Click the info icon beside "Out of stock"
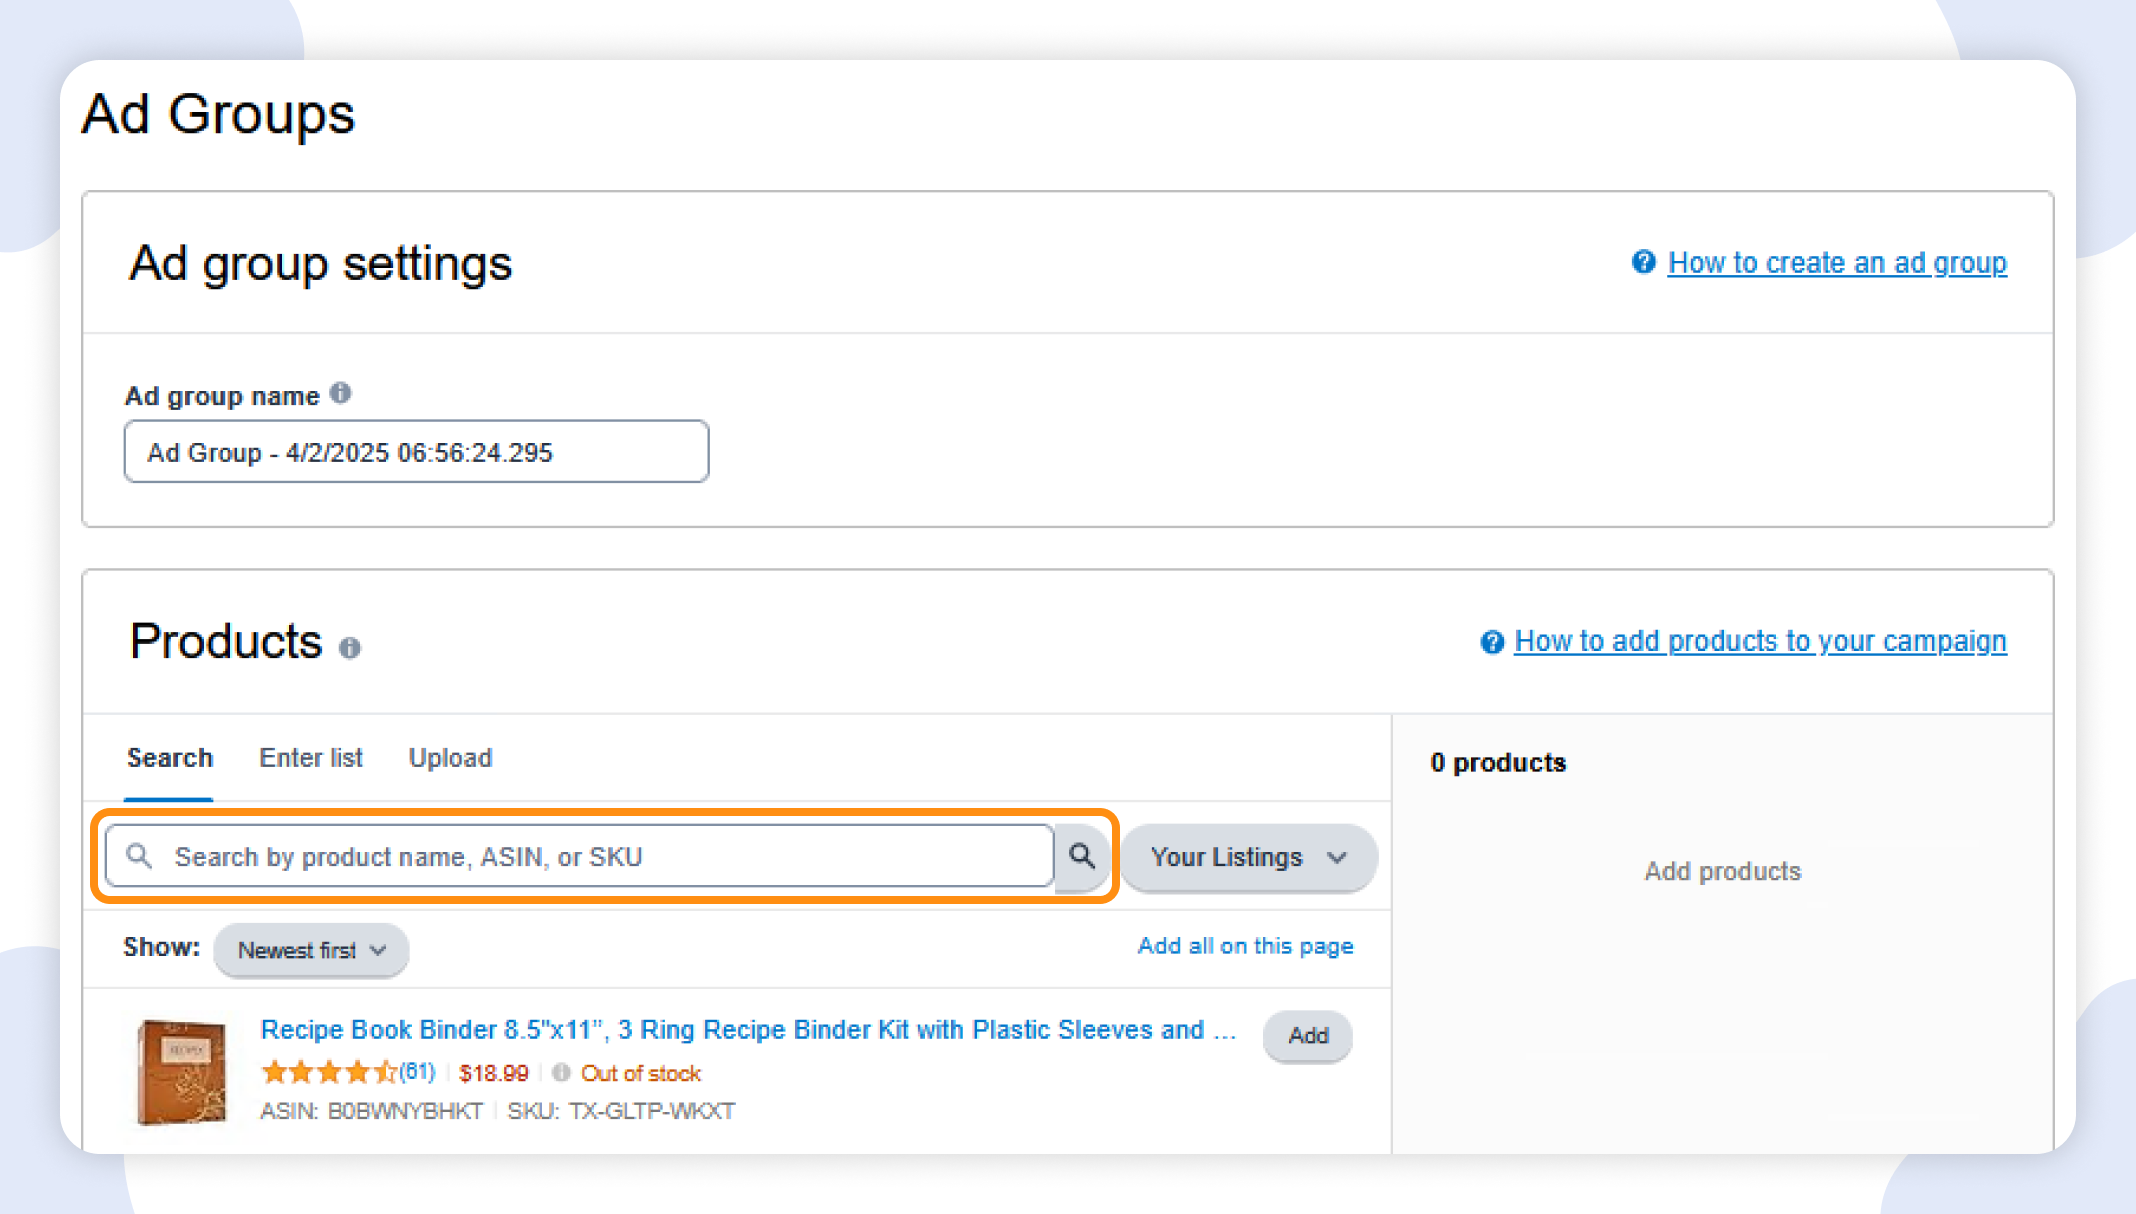 coord(561,1072)
